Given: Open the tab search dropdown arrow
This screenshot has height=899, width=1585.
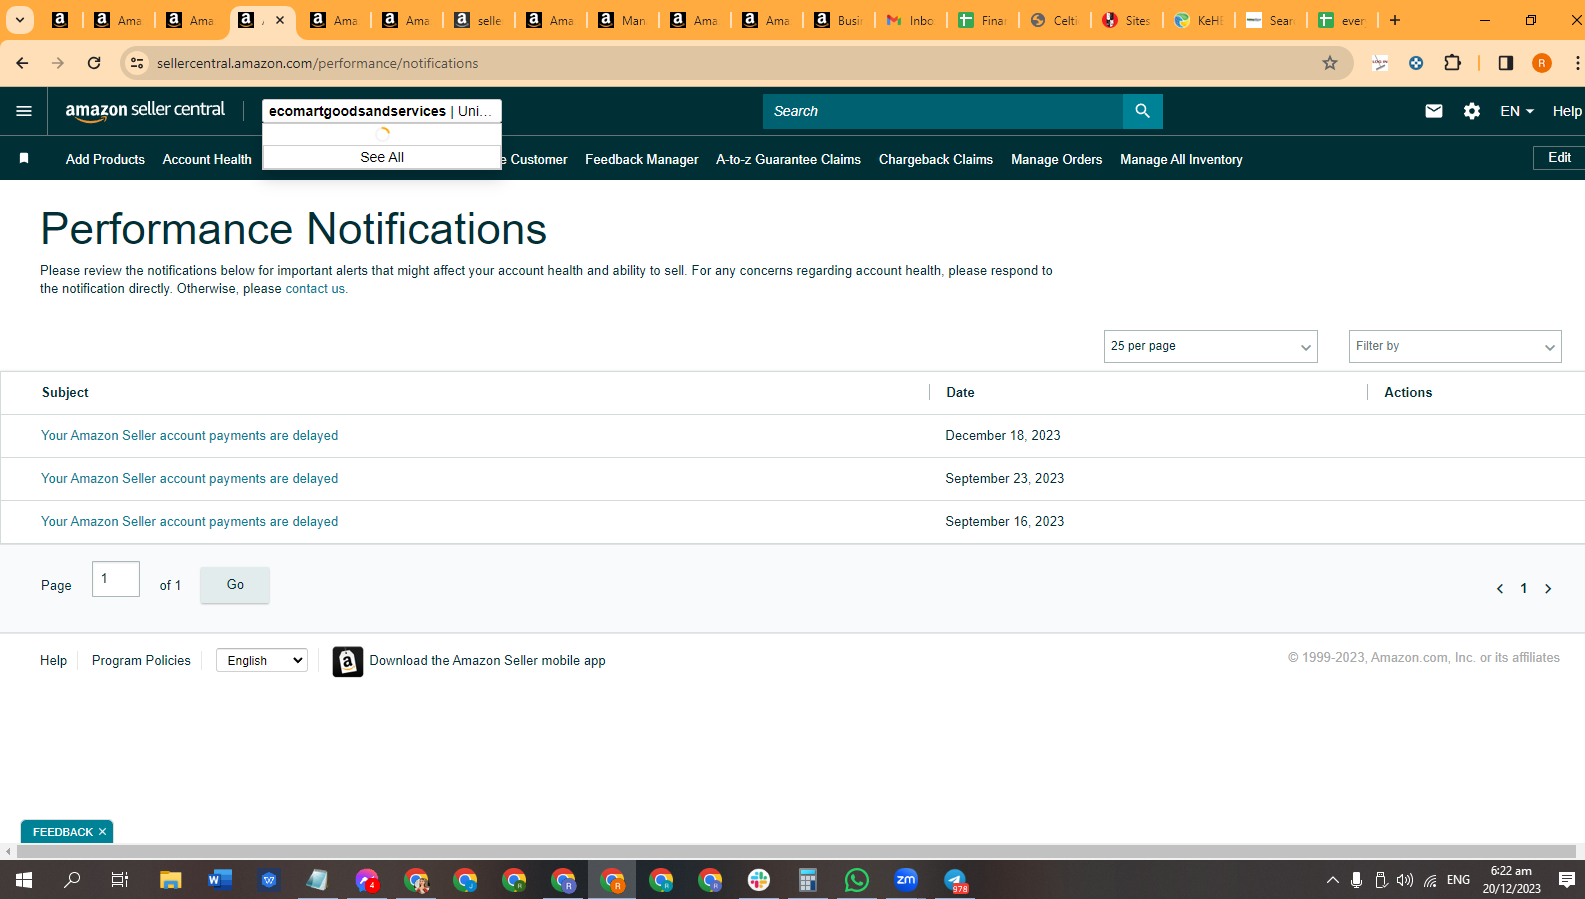Looking at the screenshot, I should [x=19, y=20].
